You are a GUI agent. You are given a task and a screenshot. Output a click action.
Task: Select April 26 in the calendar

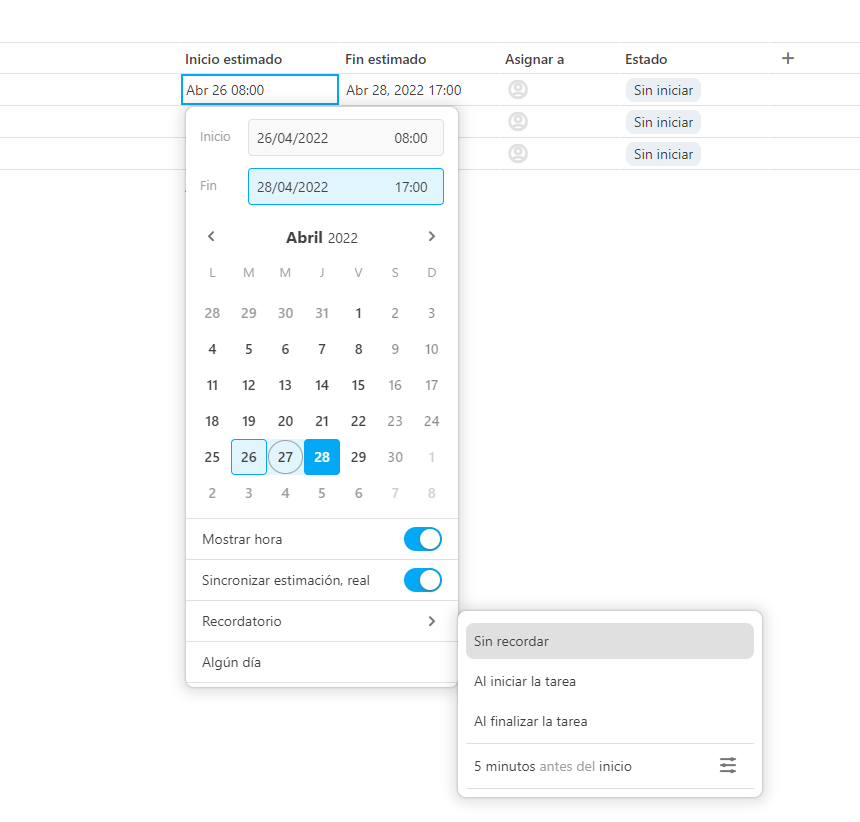[248, 457]
